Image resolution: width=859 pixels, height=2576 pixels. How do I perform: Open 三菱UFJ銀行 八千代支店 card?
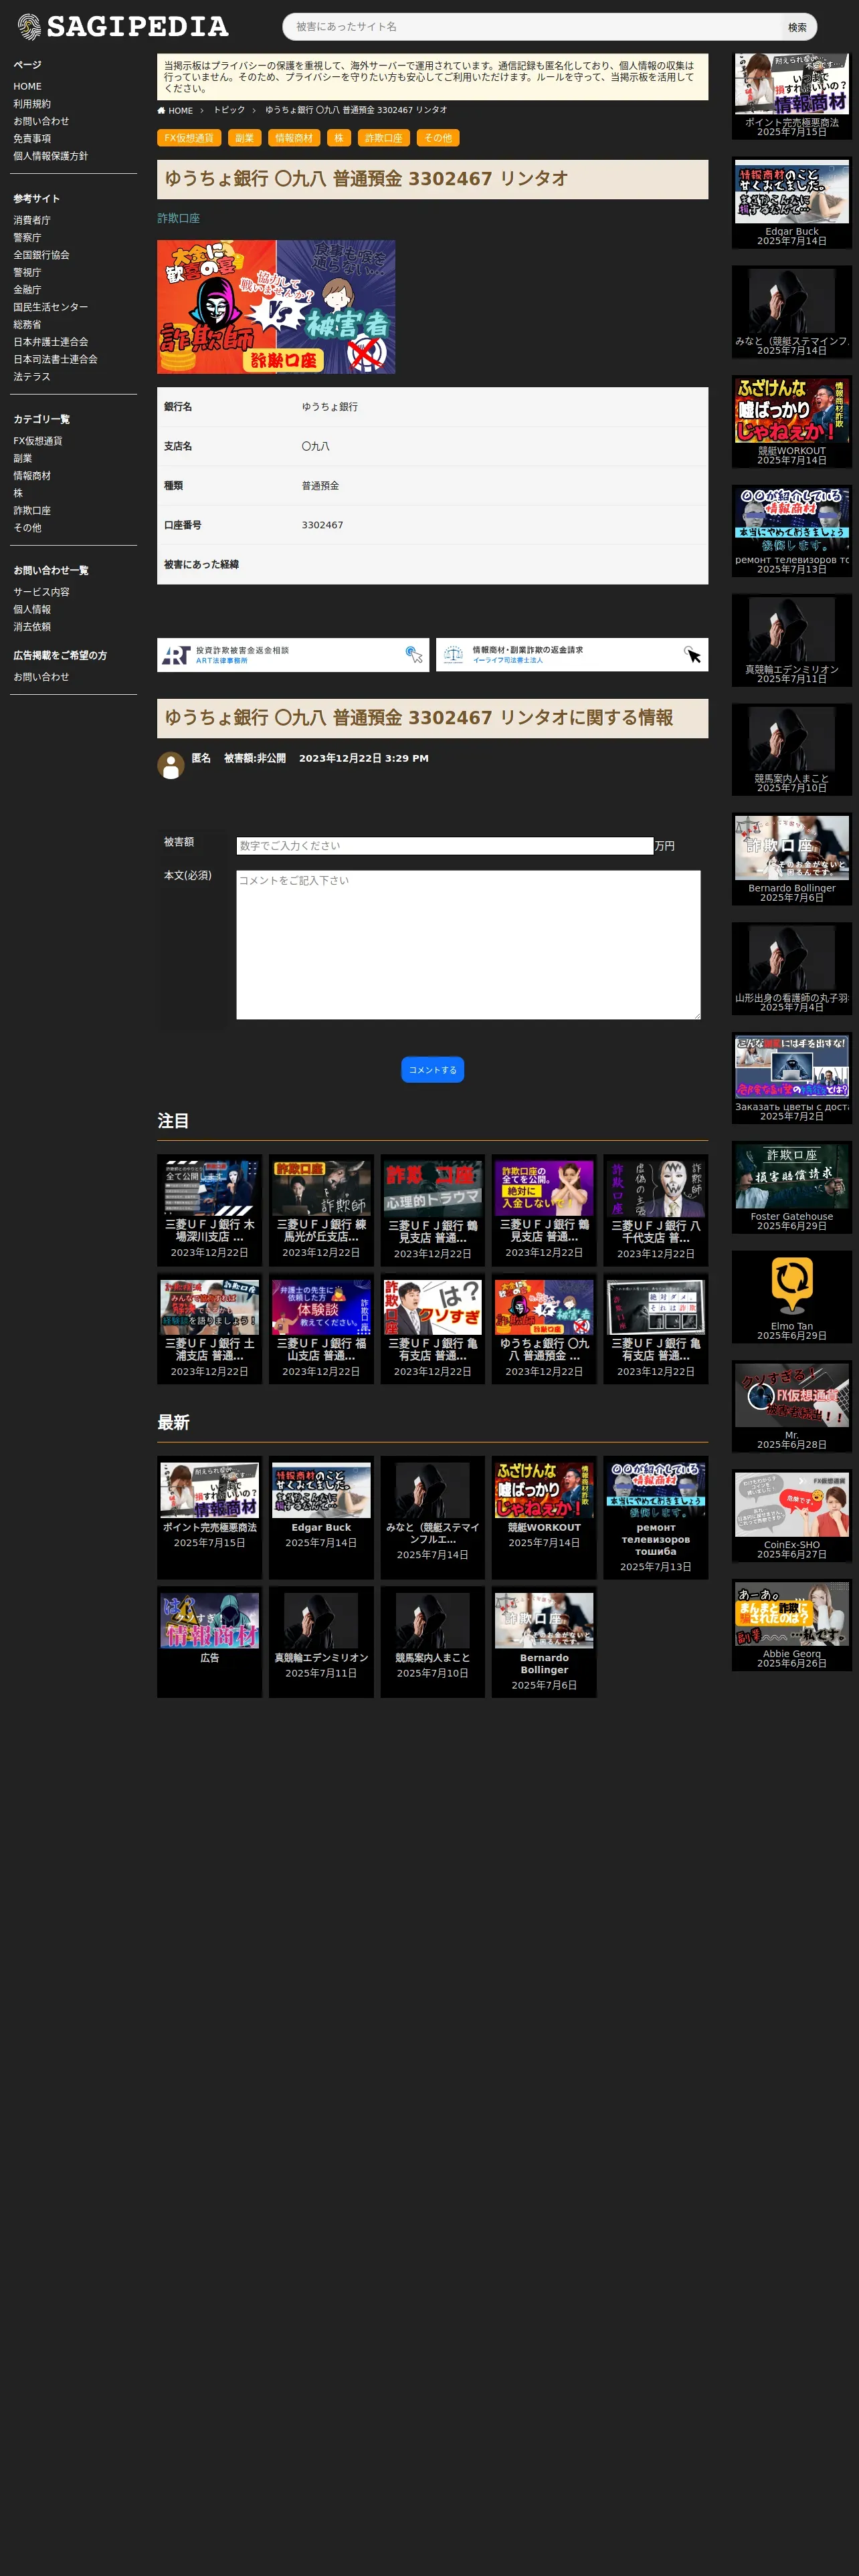click(x=655, y=1211)
